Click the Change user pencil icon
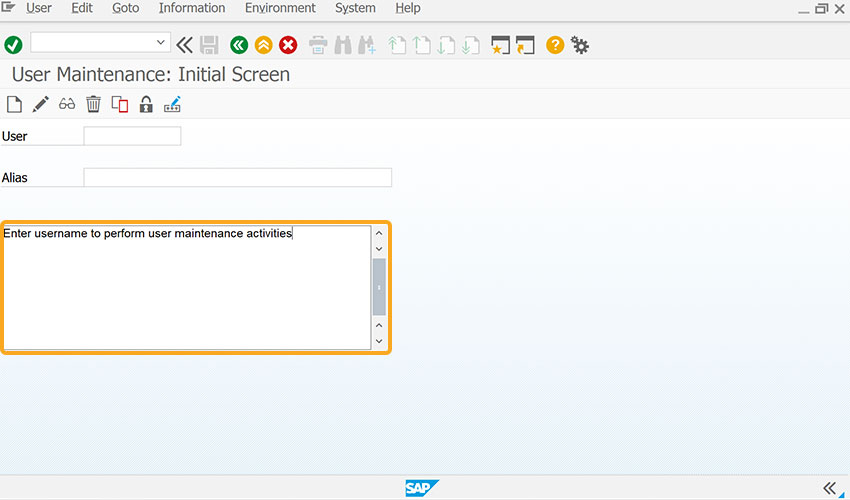Image resolution: width=850 pixels, height=500 pixels. point(41,104)
